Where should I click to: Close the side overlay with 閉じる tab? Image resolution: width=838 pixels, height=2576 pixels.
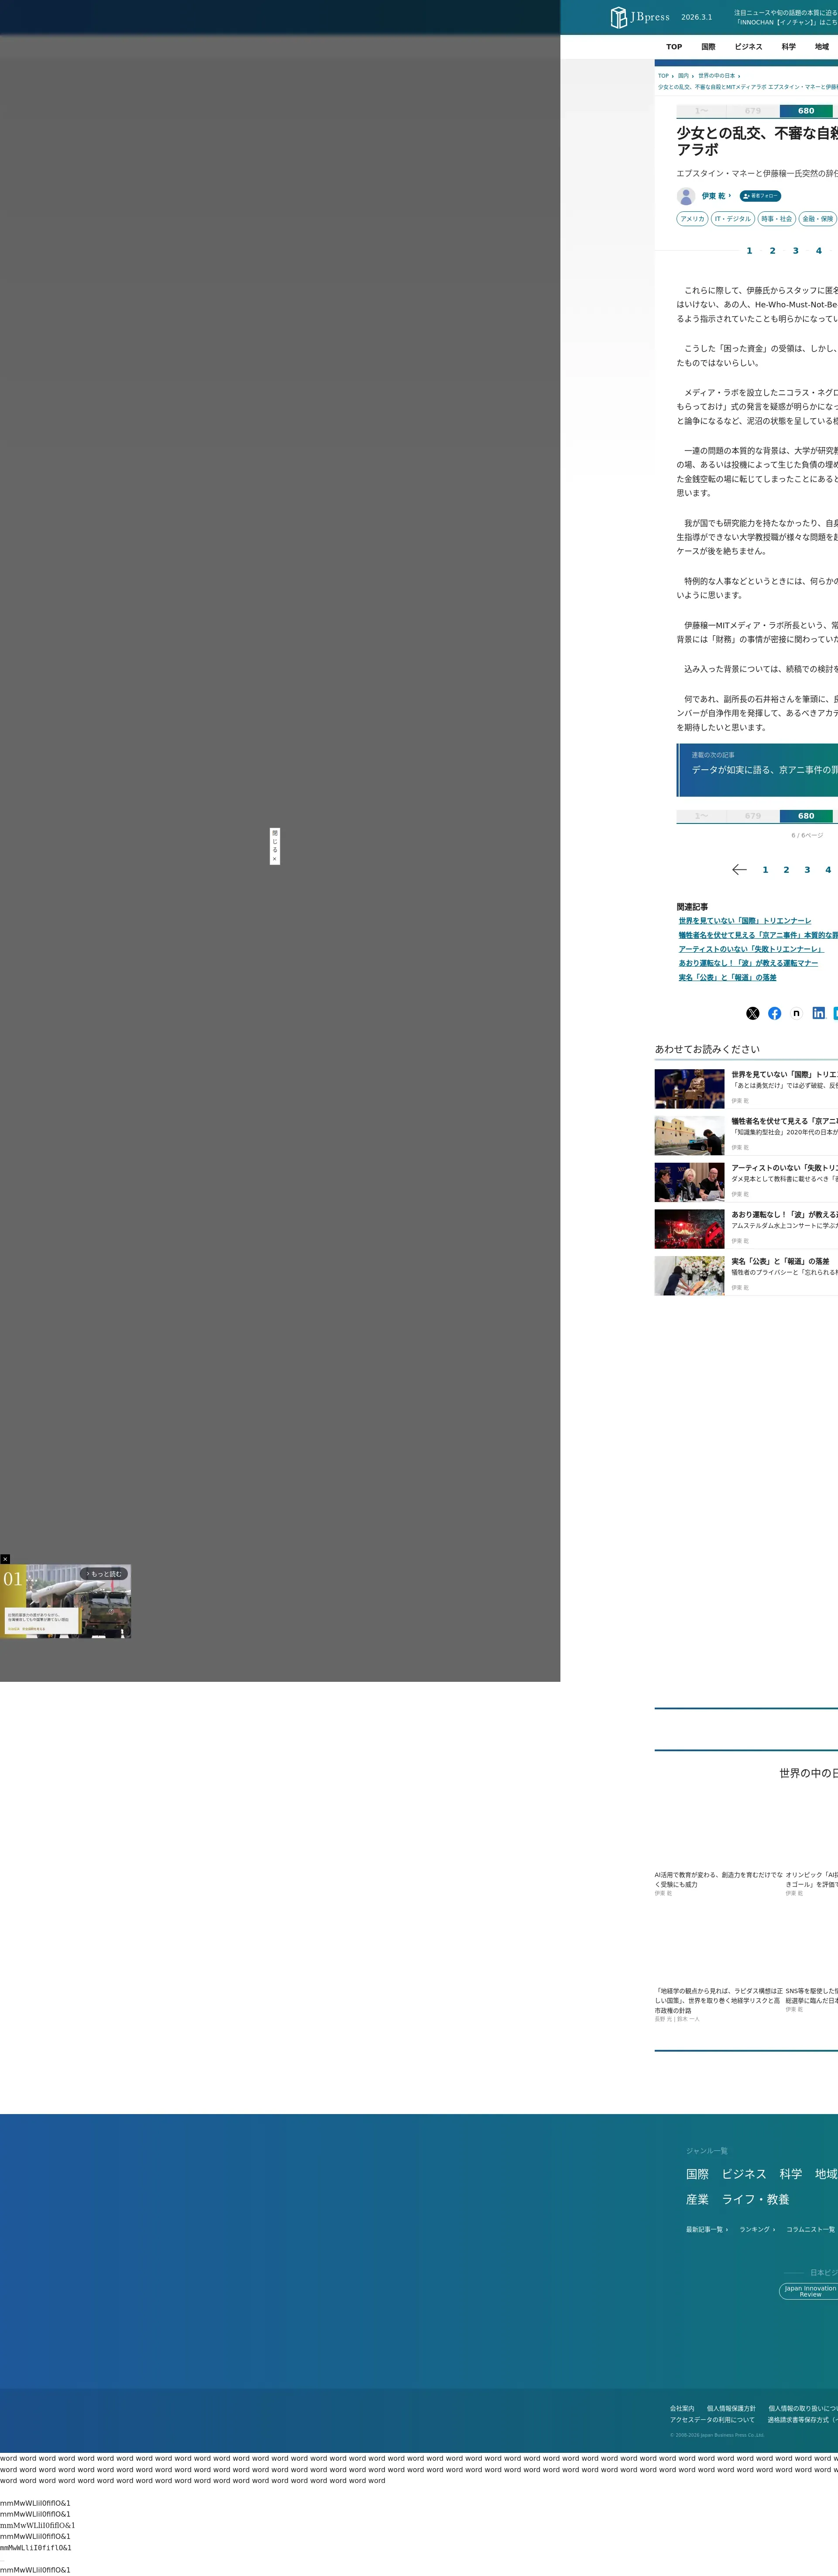point(274,846)
